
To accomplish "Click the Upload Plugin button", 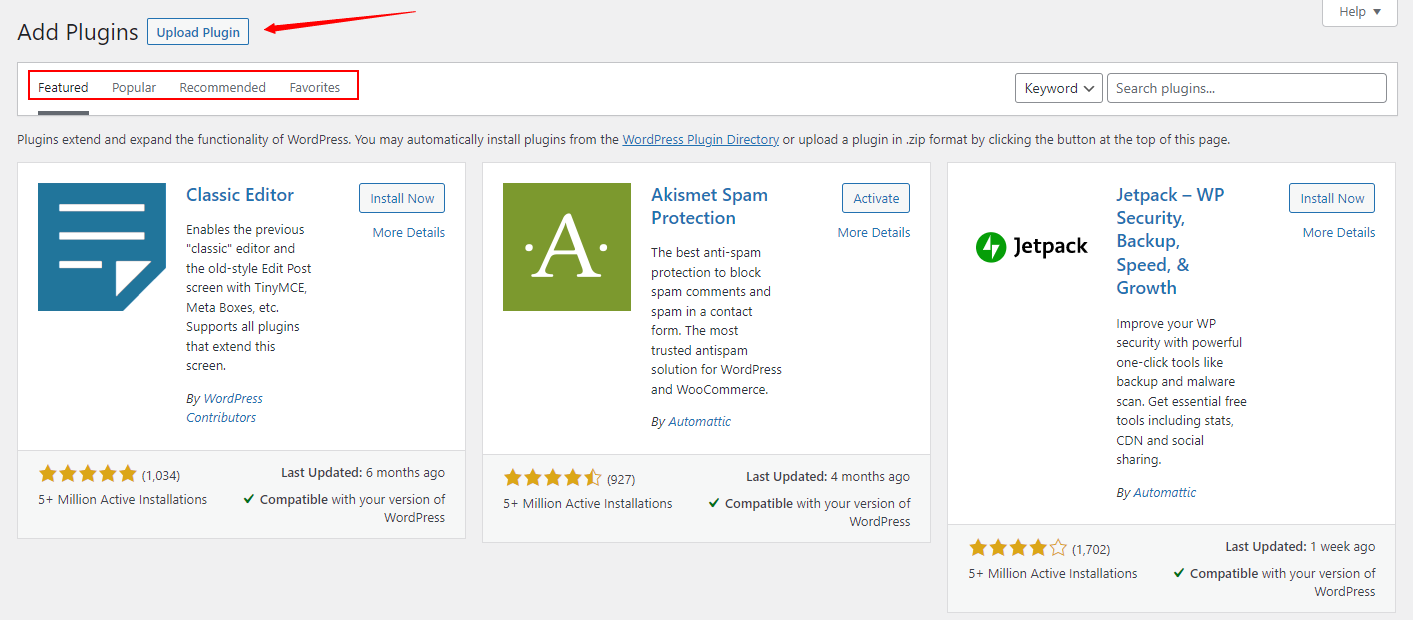I will (x=198, y=32).
